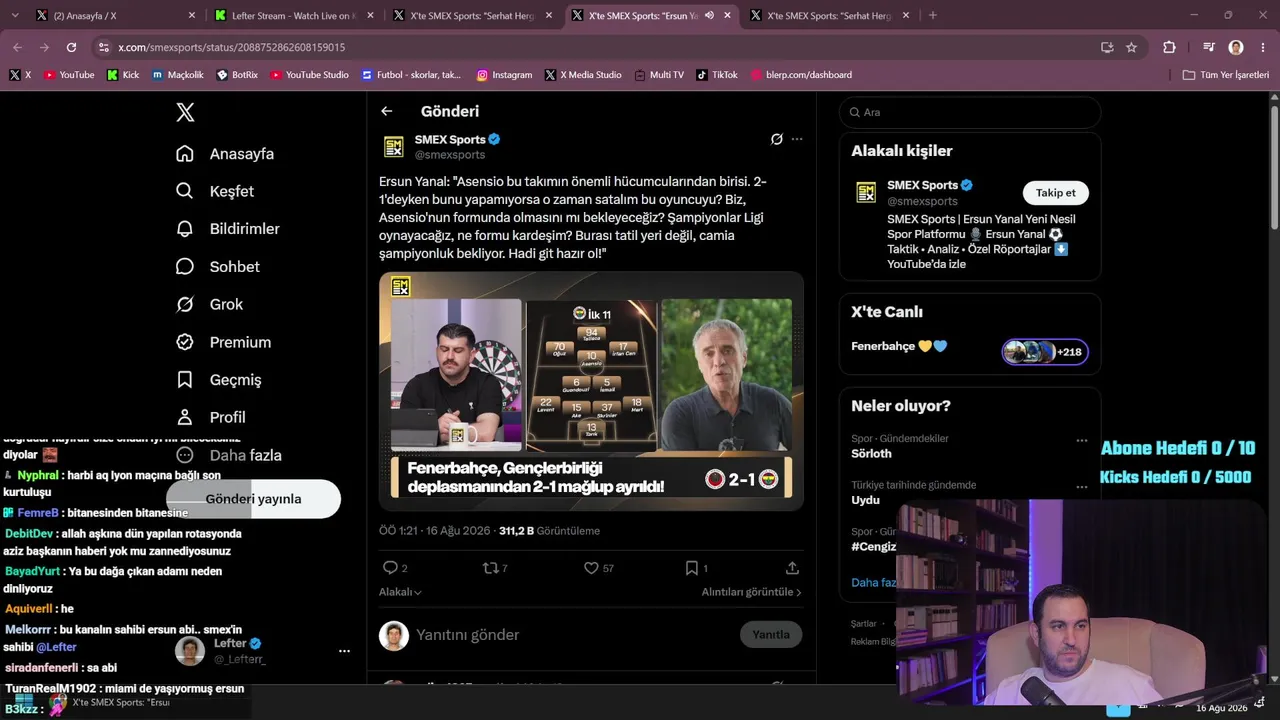This screenshot has height=720, width=1280.
Task: Bookmark the post via the icon showing 1
Action: click(691, 568)
